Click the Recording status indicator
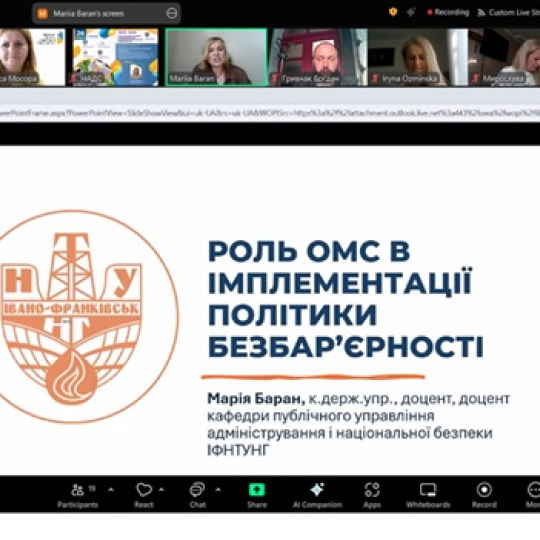The width and height of the screenshot is (540, 540). pos(448,12)
